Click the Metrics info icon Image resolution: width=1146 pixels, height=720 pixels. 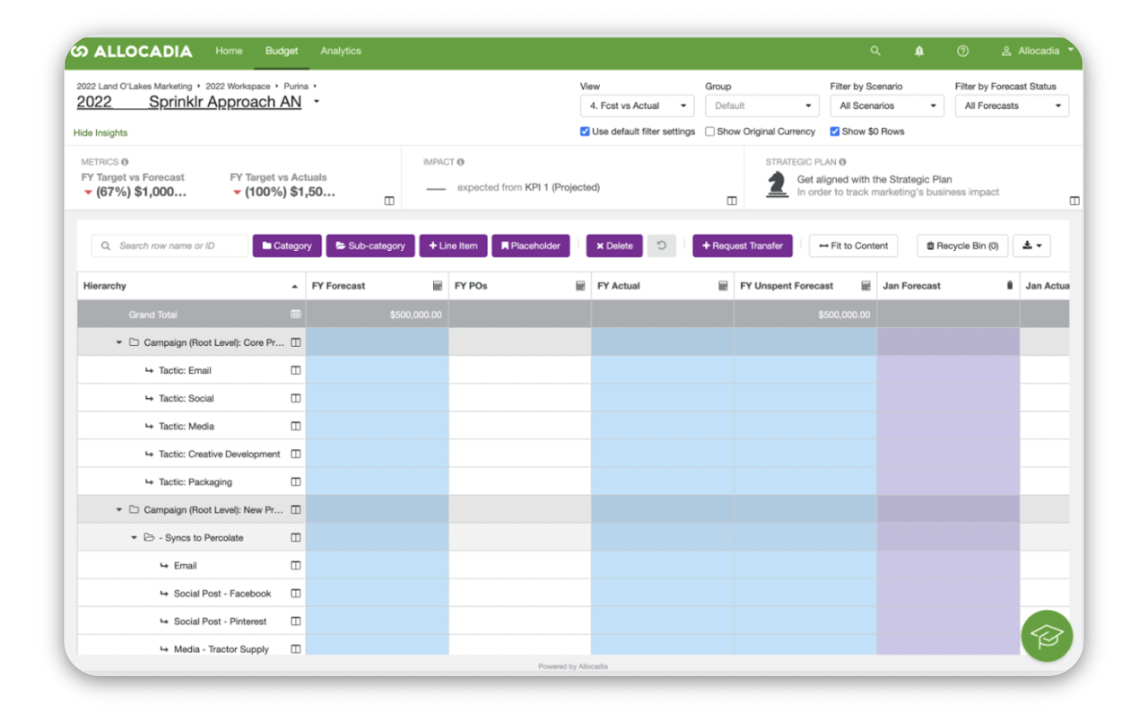125,162
